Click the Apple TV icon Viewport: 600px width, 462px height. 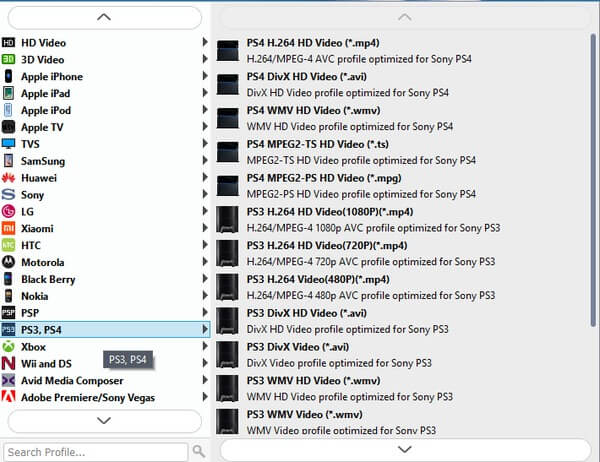click(x=8, y=127)
